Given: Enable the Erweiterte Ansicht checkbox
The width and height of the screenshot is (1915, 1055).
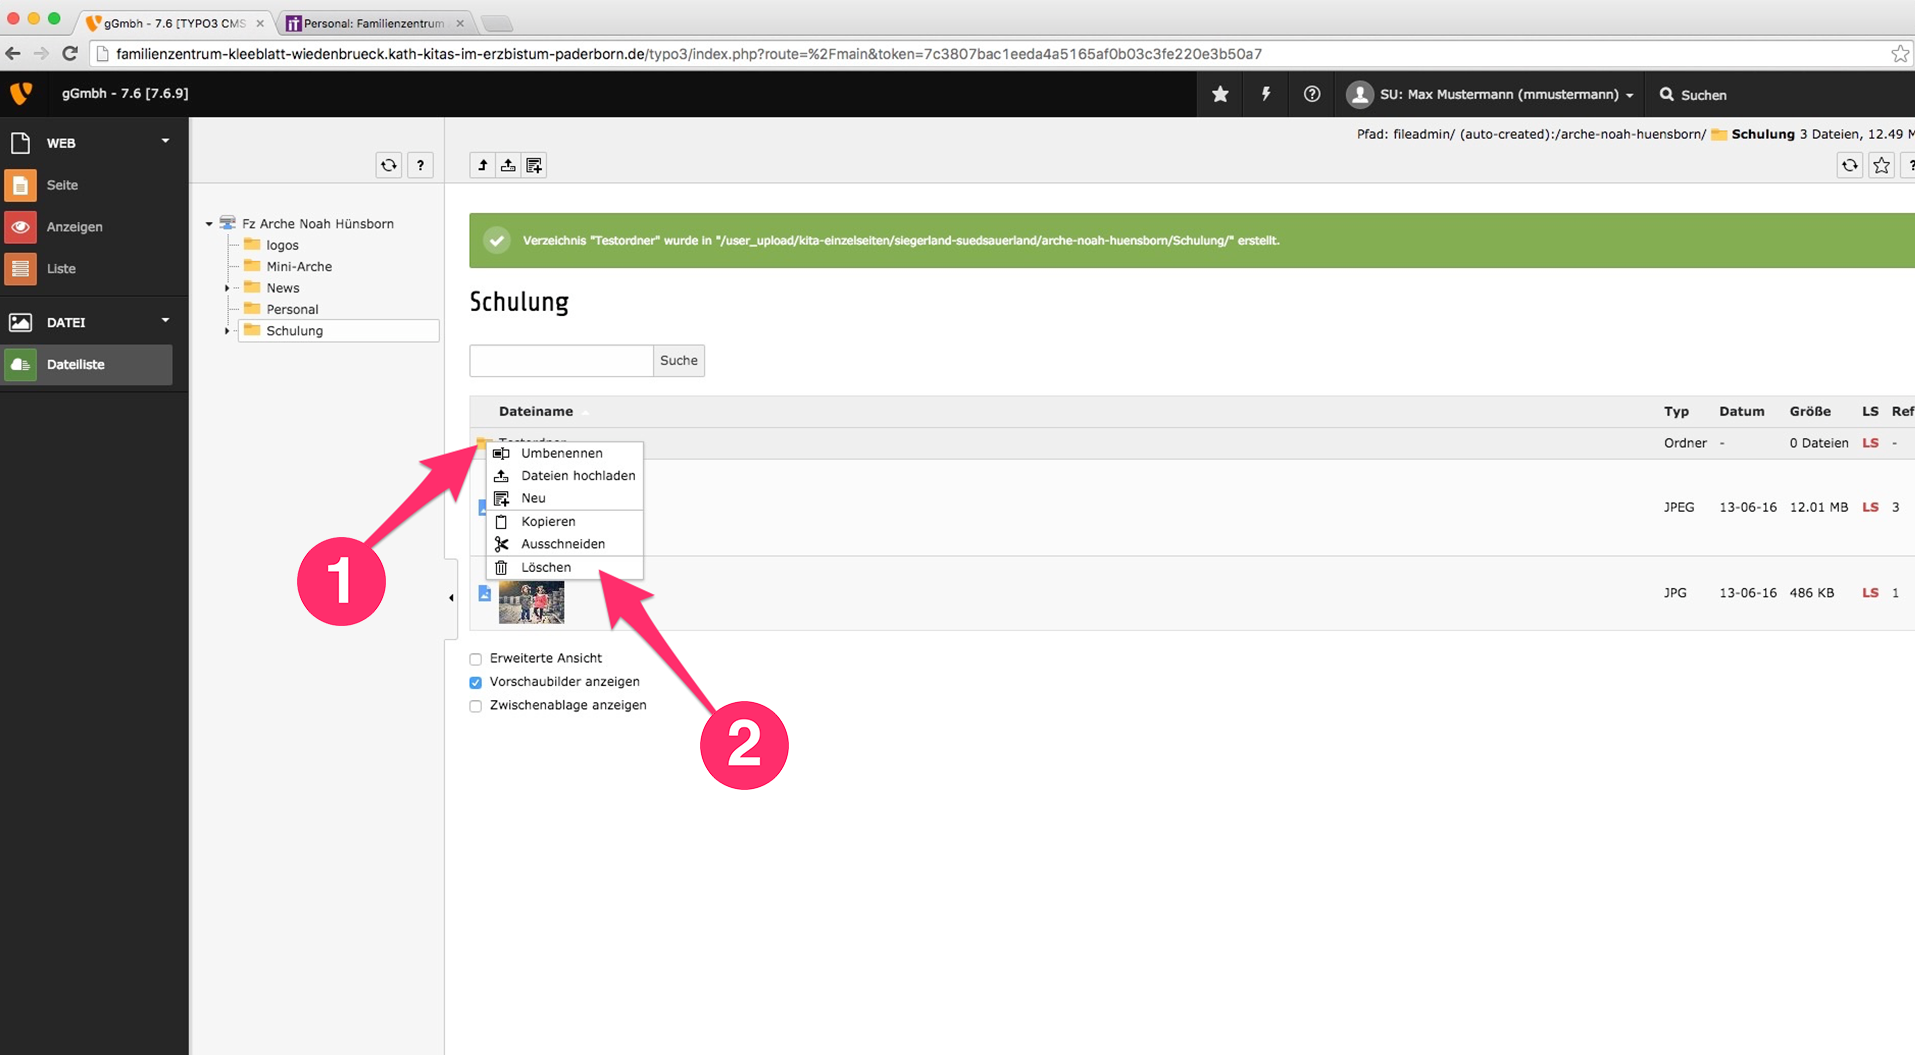Looking at the screenshot, I should coord(476,659).
